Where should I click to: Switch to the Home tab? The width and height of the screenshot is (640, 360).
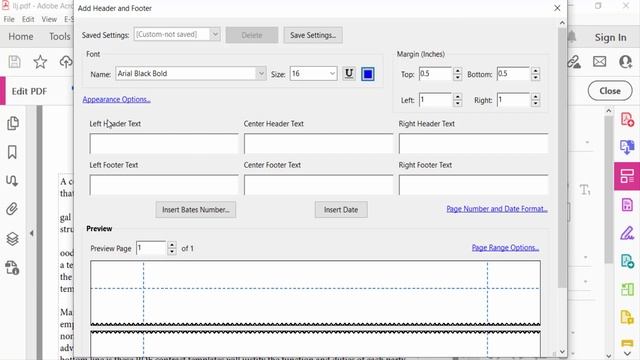(x=21, y=37)
